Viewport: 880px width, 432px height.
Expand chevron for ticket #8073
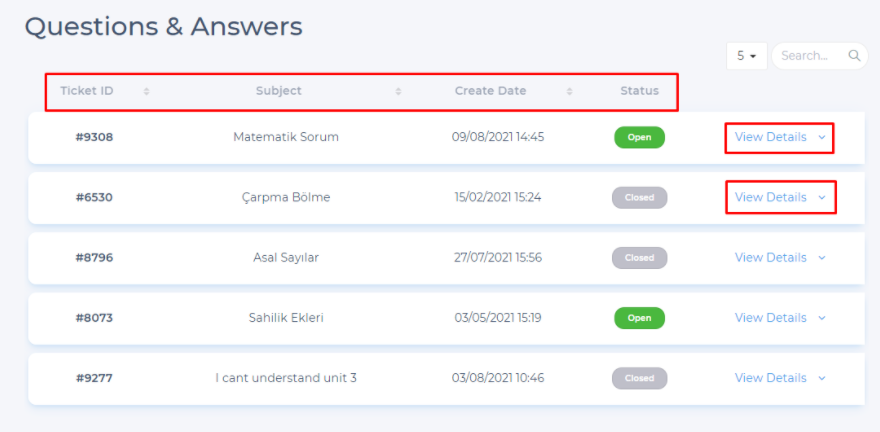(822, 318)
